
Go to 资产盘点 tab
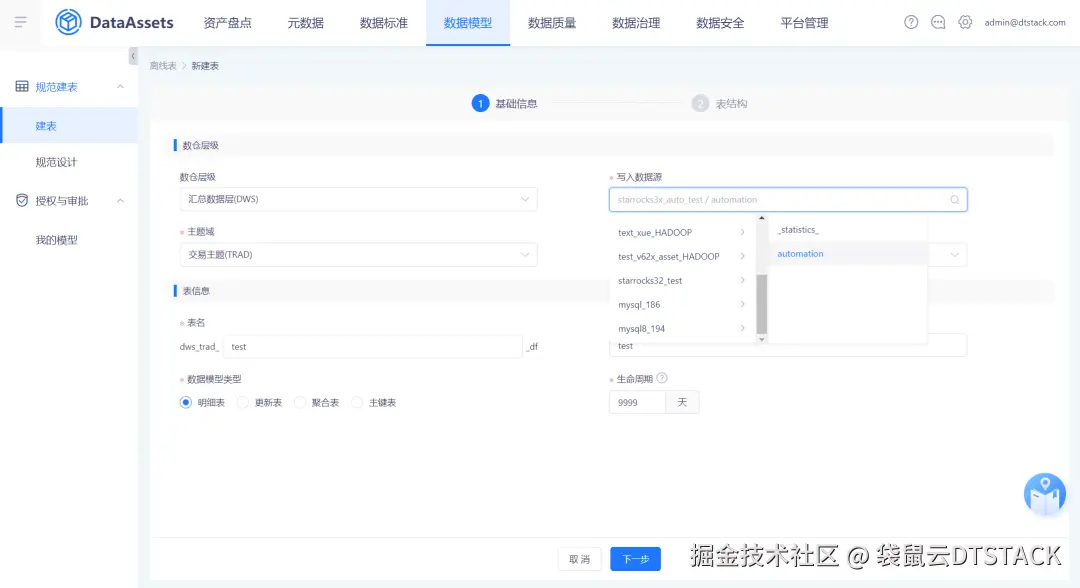tap(227, 23)
